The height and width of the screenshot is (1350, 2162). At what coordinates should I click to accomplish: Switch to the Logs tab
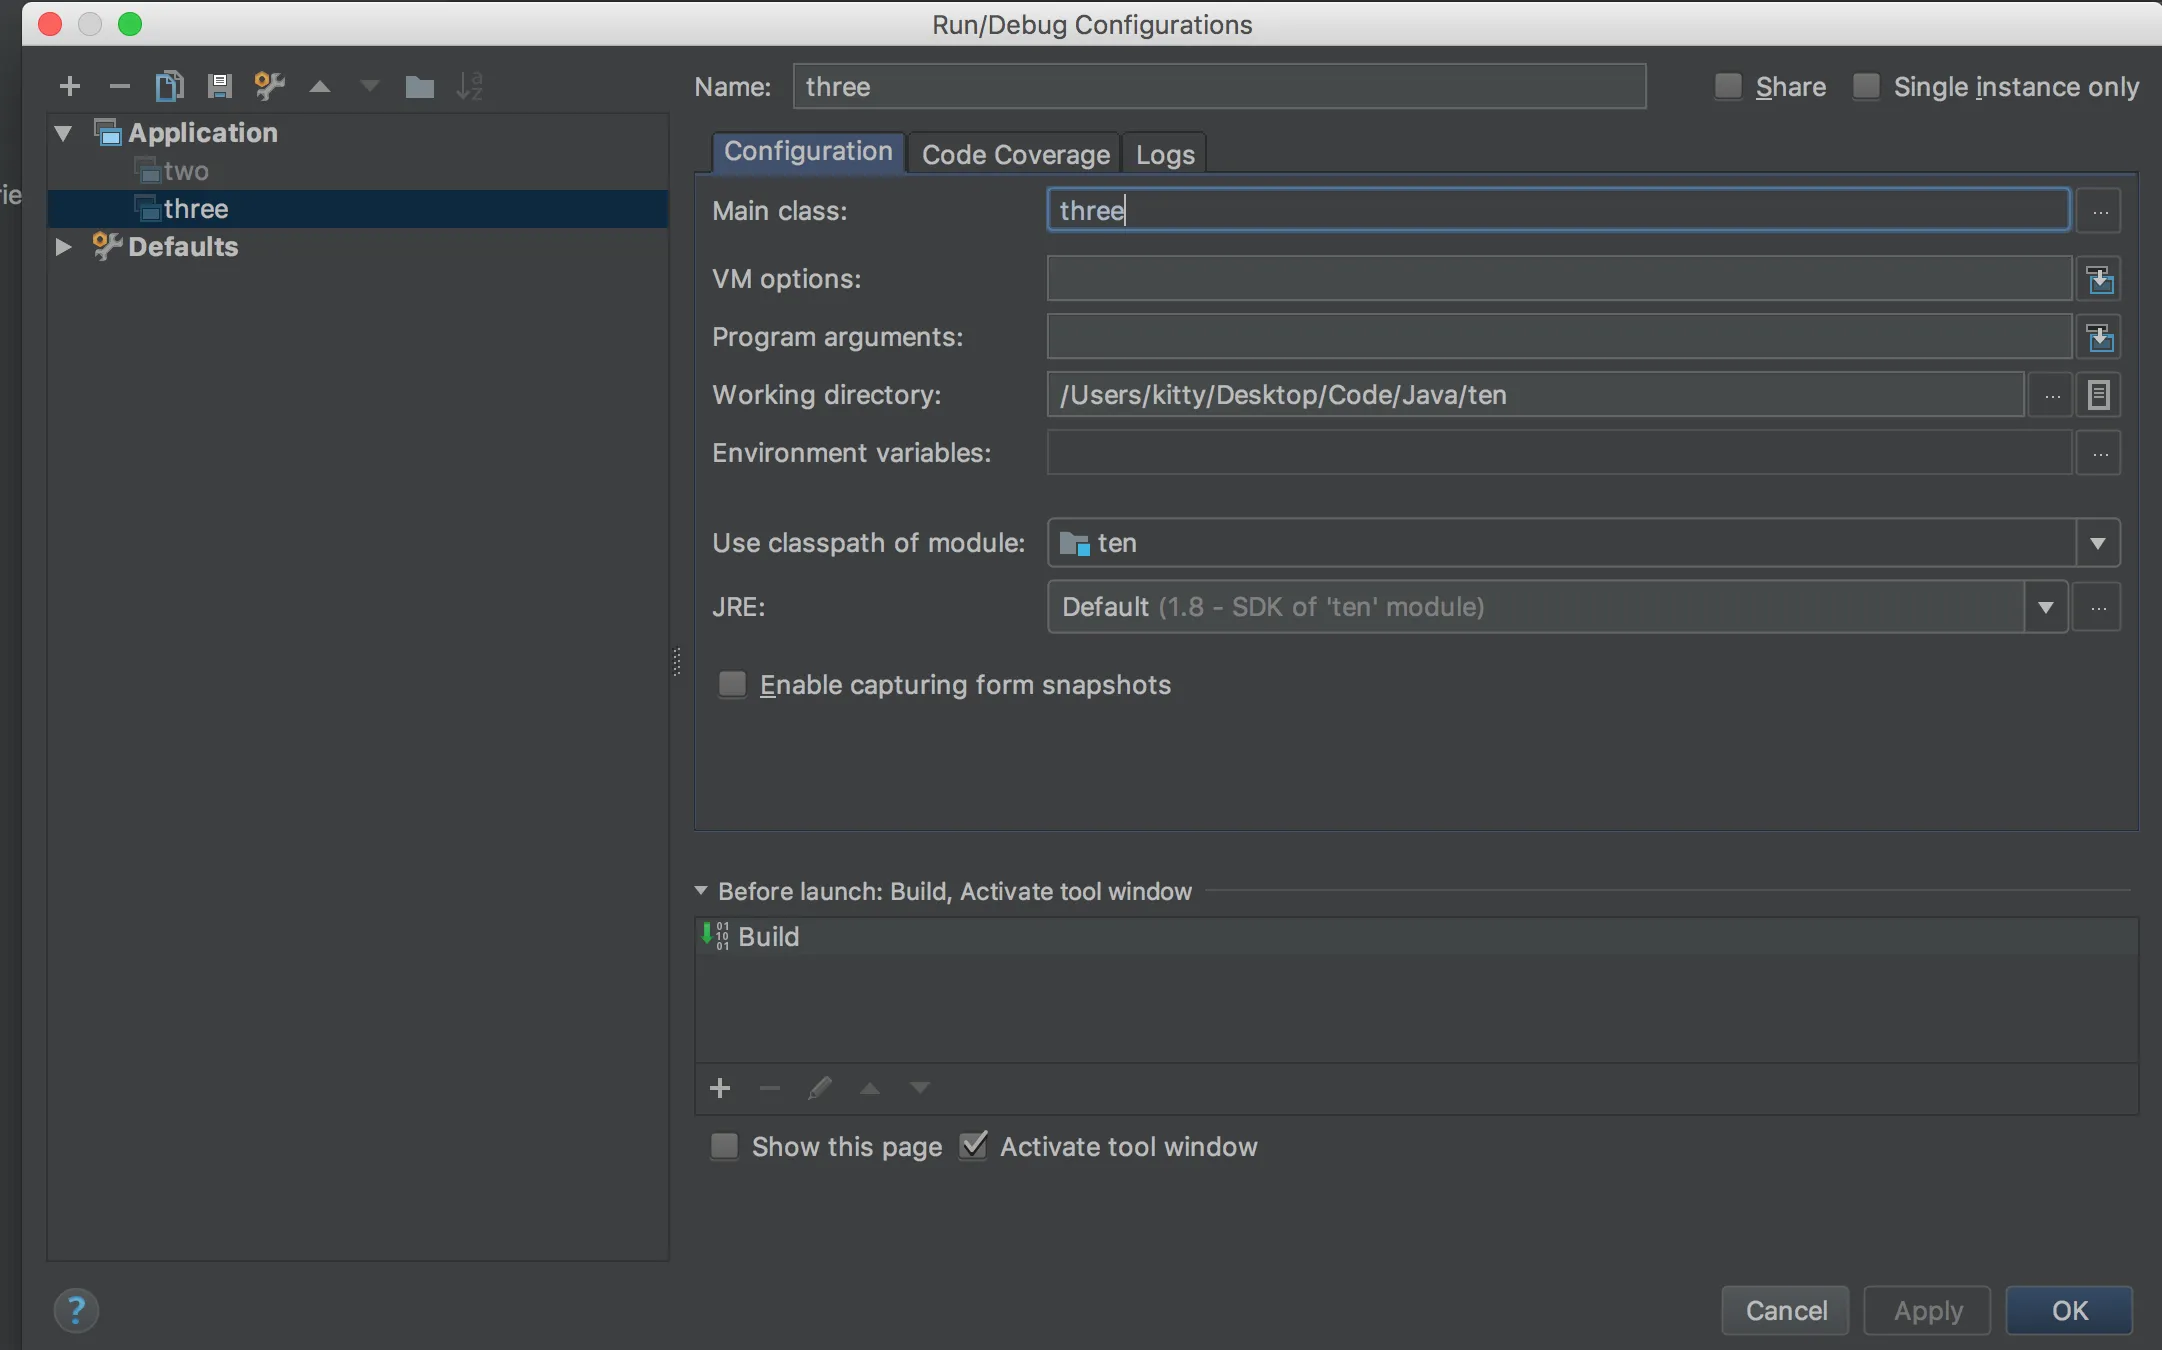pos(1164,154)
